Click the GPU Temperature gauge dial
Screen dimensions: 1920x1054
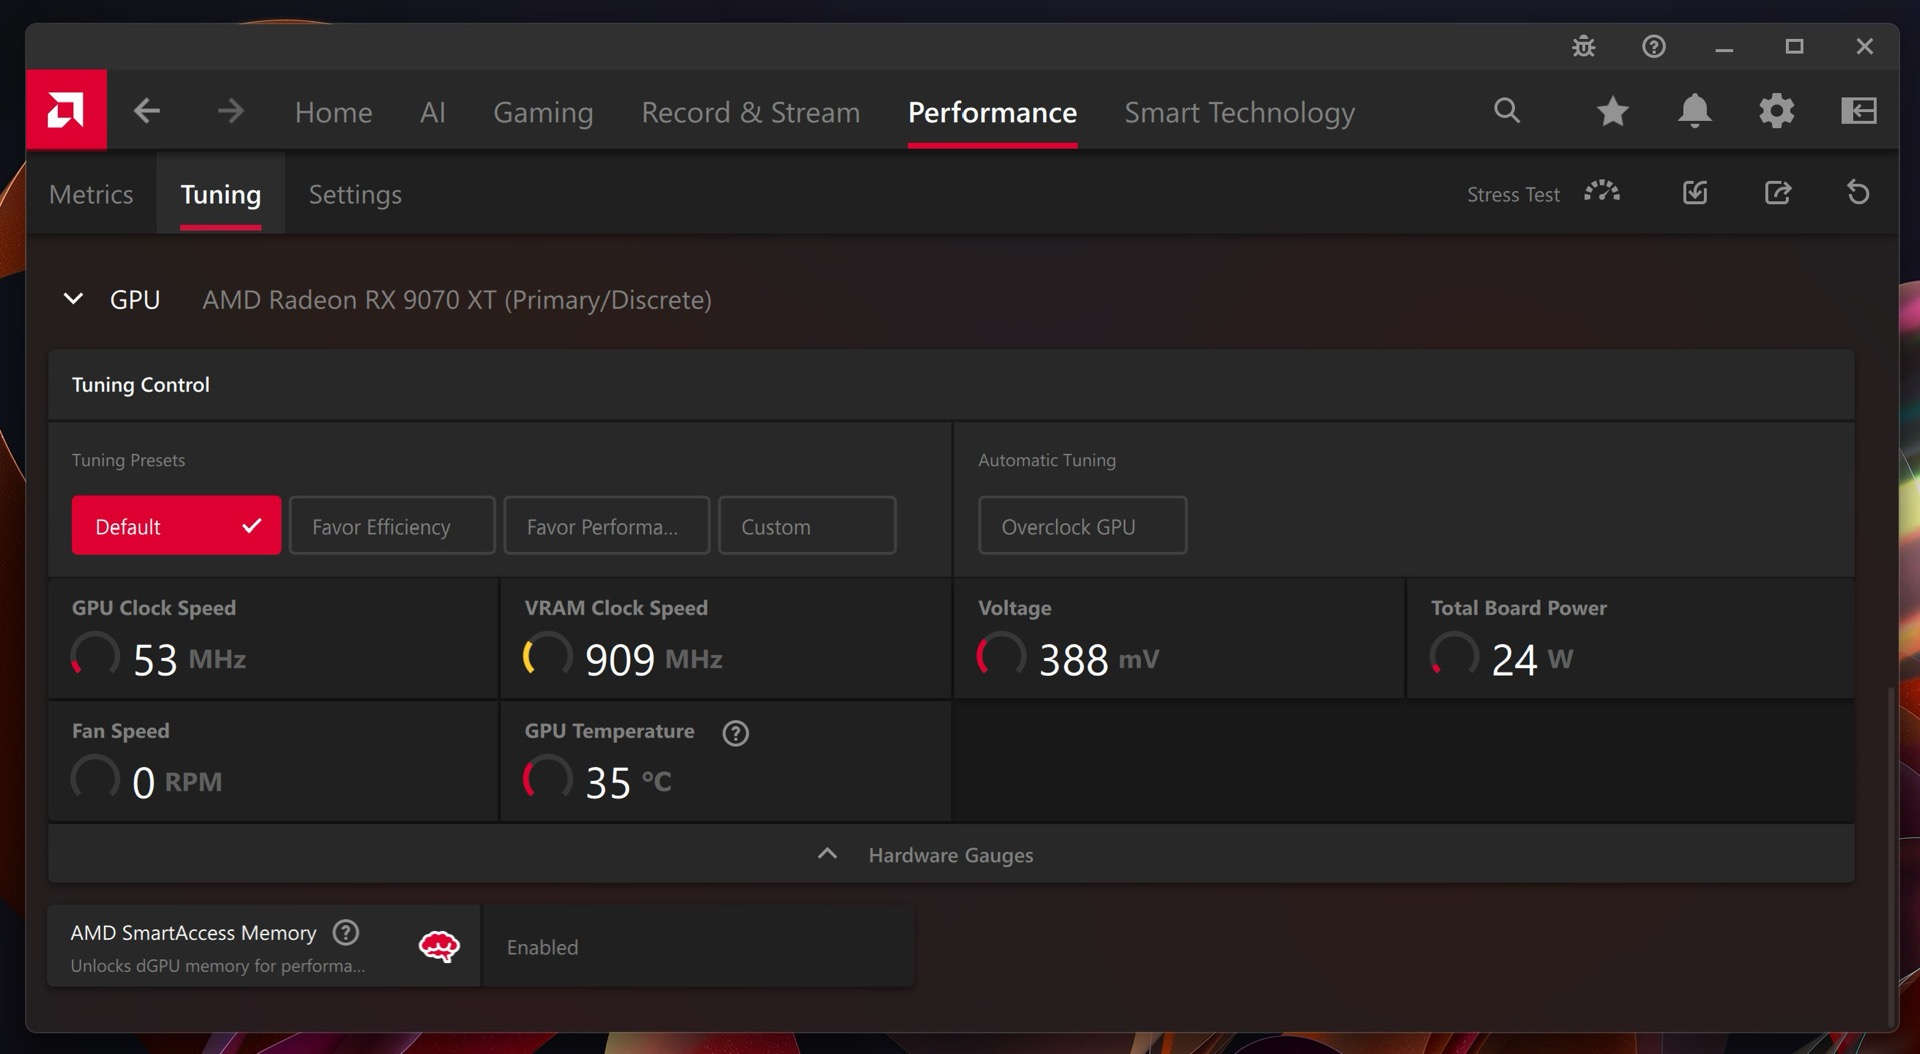pos(548,779)
